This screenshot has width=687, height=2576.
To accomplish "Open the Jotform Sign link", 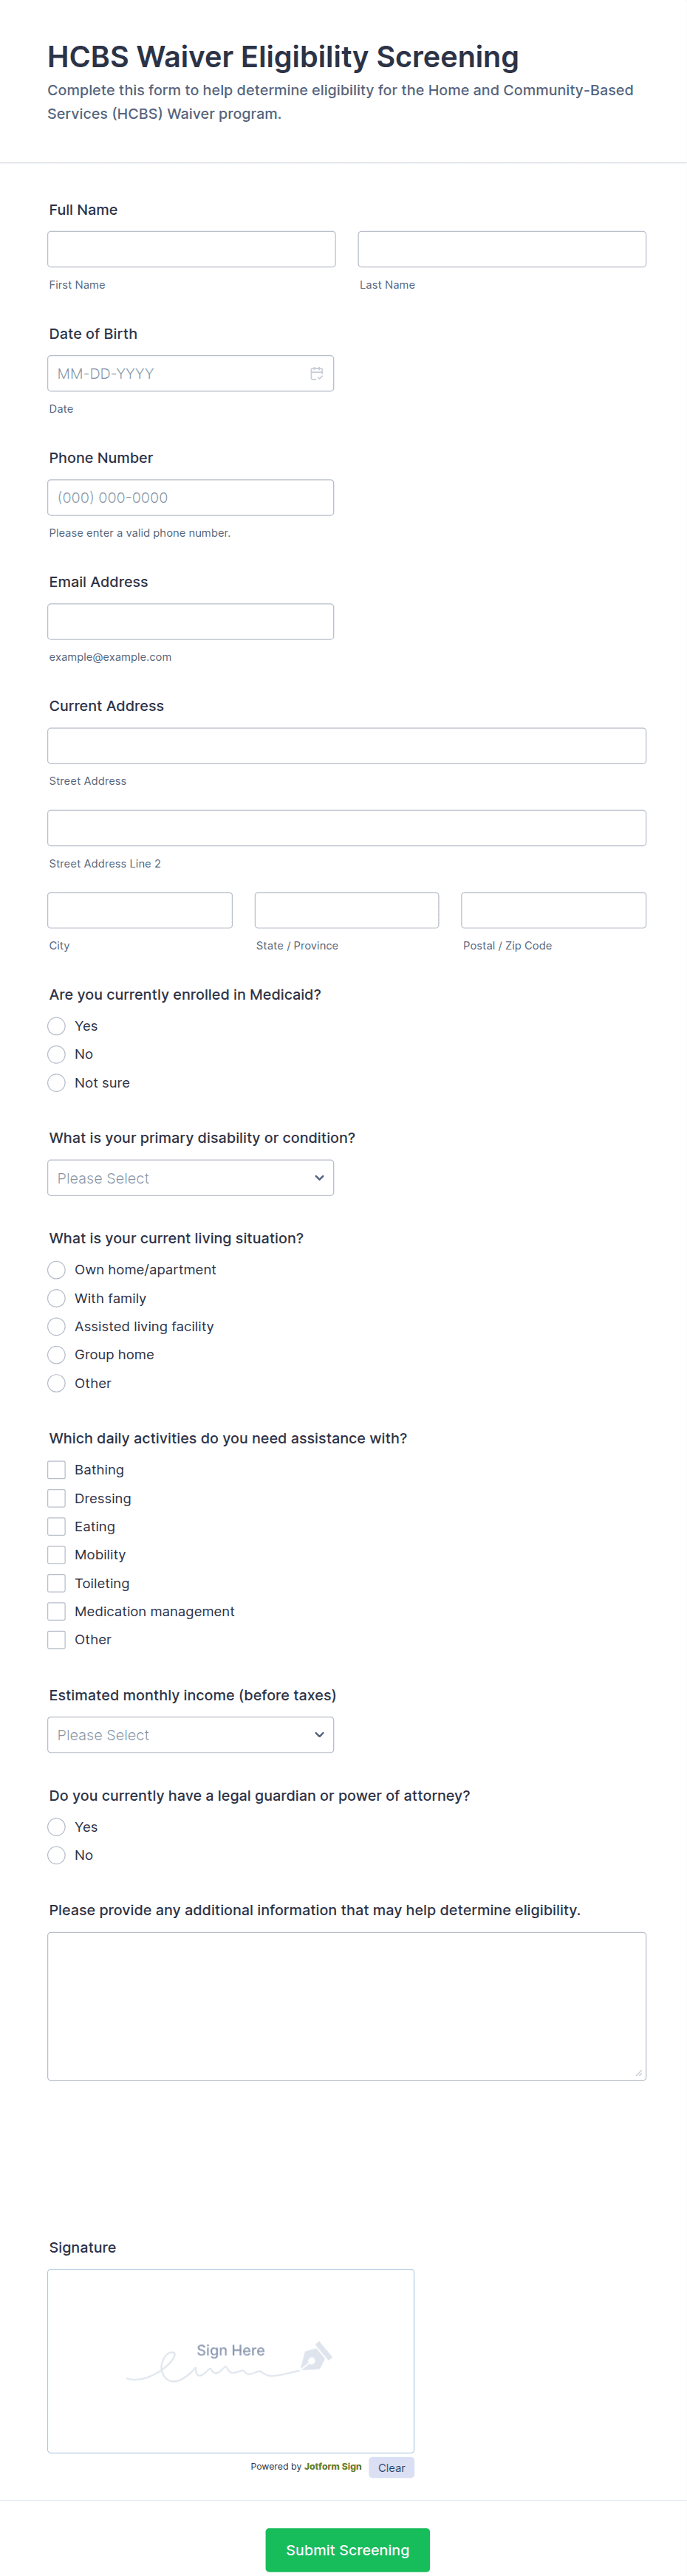I will tap(333, 2467).
